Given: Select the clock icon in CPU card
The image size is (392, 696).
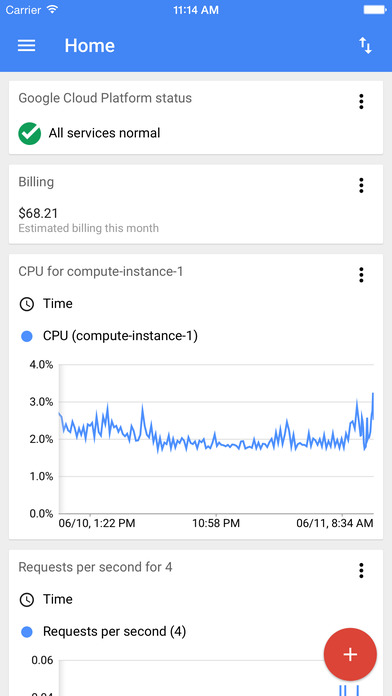Looking at the screenshot, I should [x=27, y=304].
